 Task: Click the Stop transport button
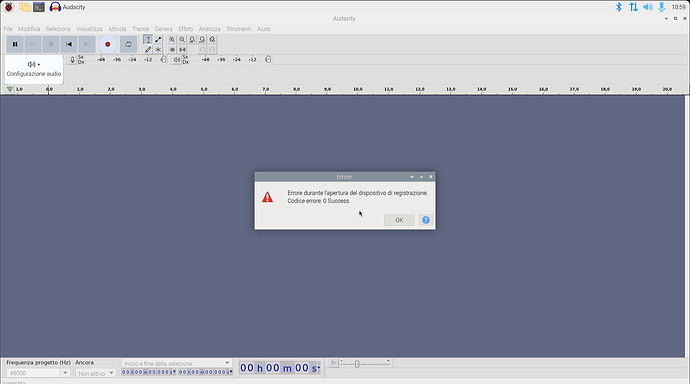click(51, 44)
